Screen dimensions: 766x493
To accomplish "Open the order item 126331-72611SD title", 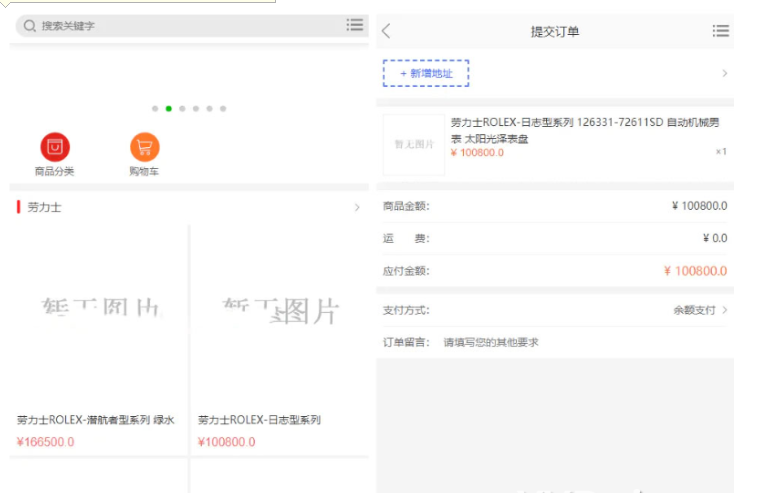I will click(x=585, y=130).
